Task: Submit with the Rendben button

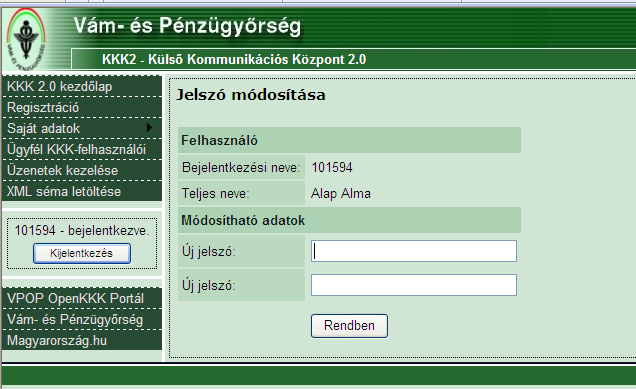Action: (349, 326)
